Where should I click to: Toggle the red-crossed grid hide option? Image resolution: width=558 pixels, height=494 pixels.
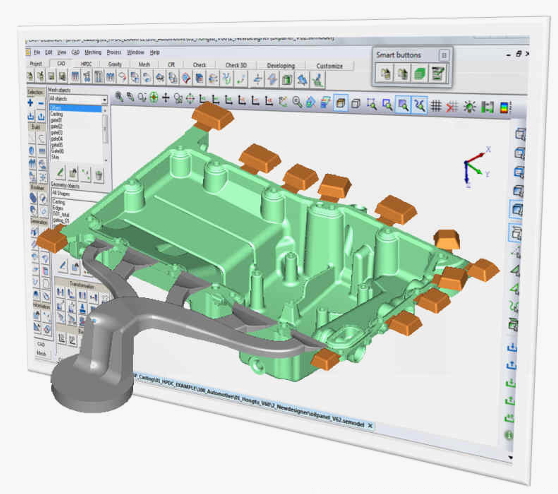pos(452,106)
